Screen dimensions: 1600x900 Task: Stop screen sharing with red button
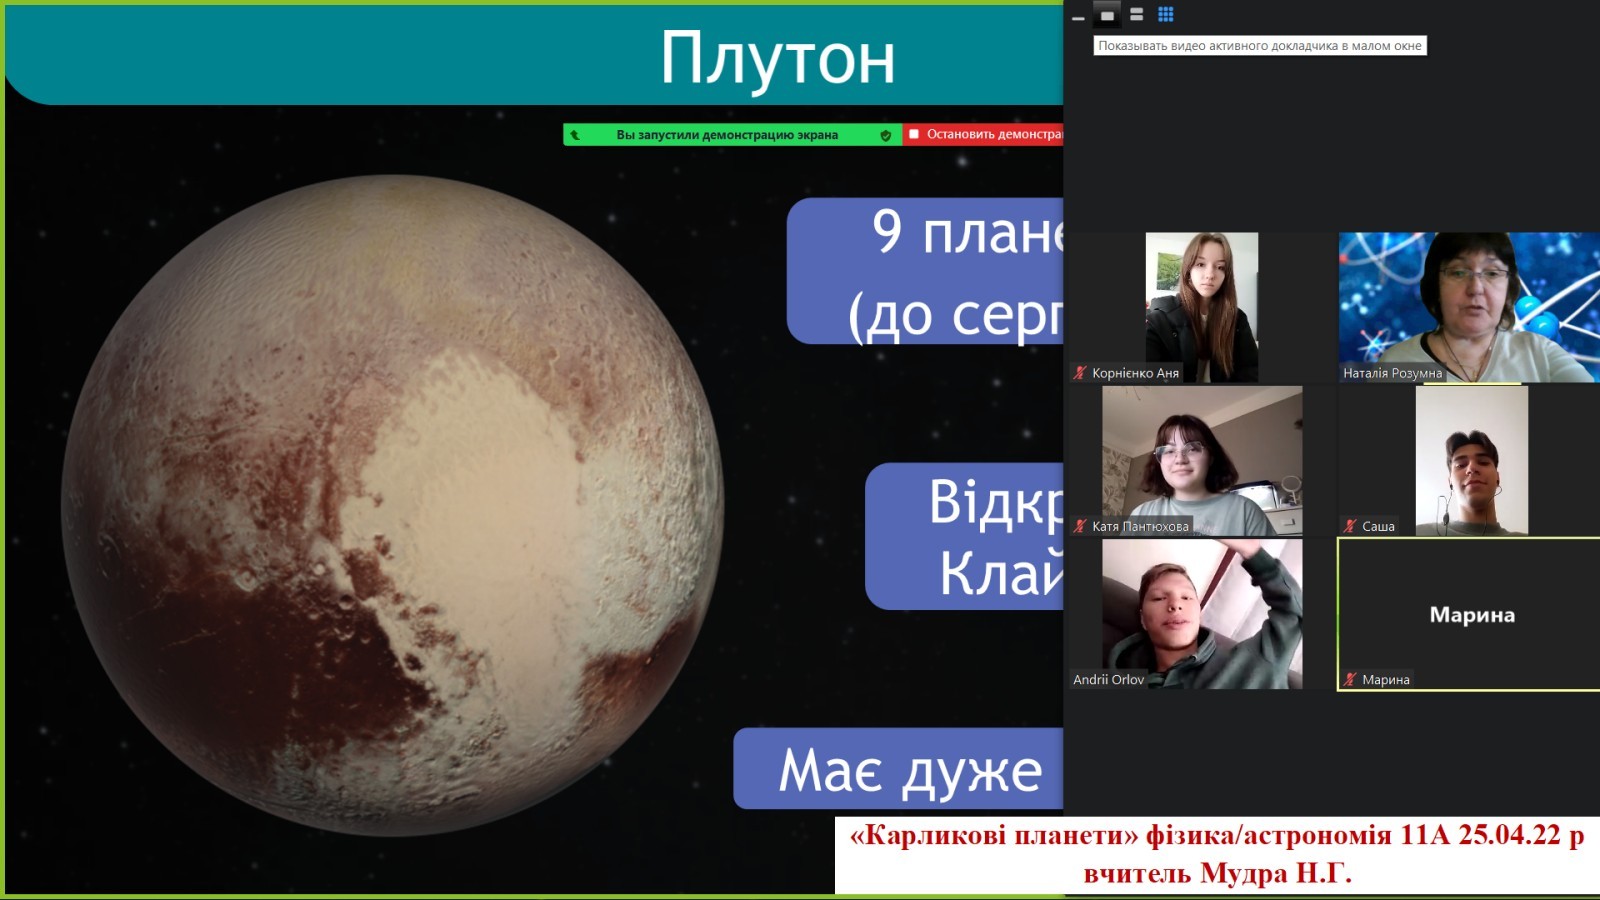click(x=984, y=134)
